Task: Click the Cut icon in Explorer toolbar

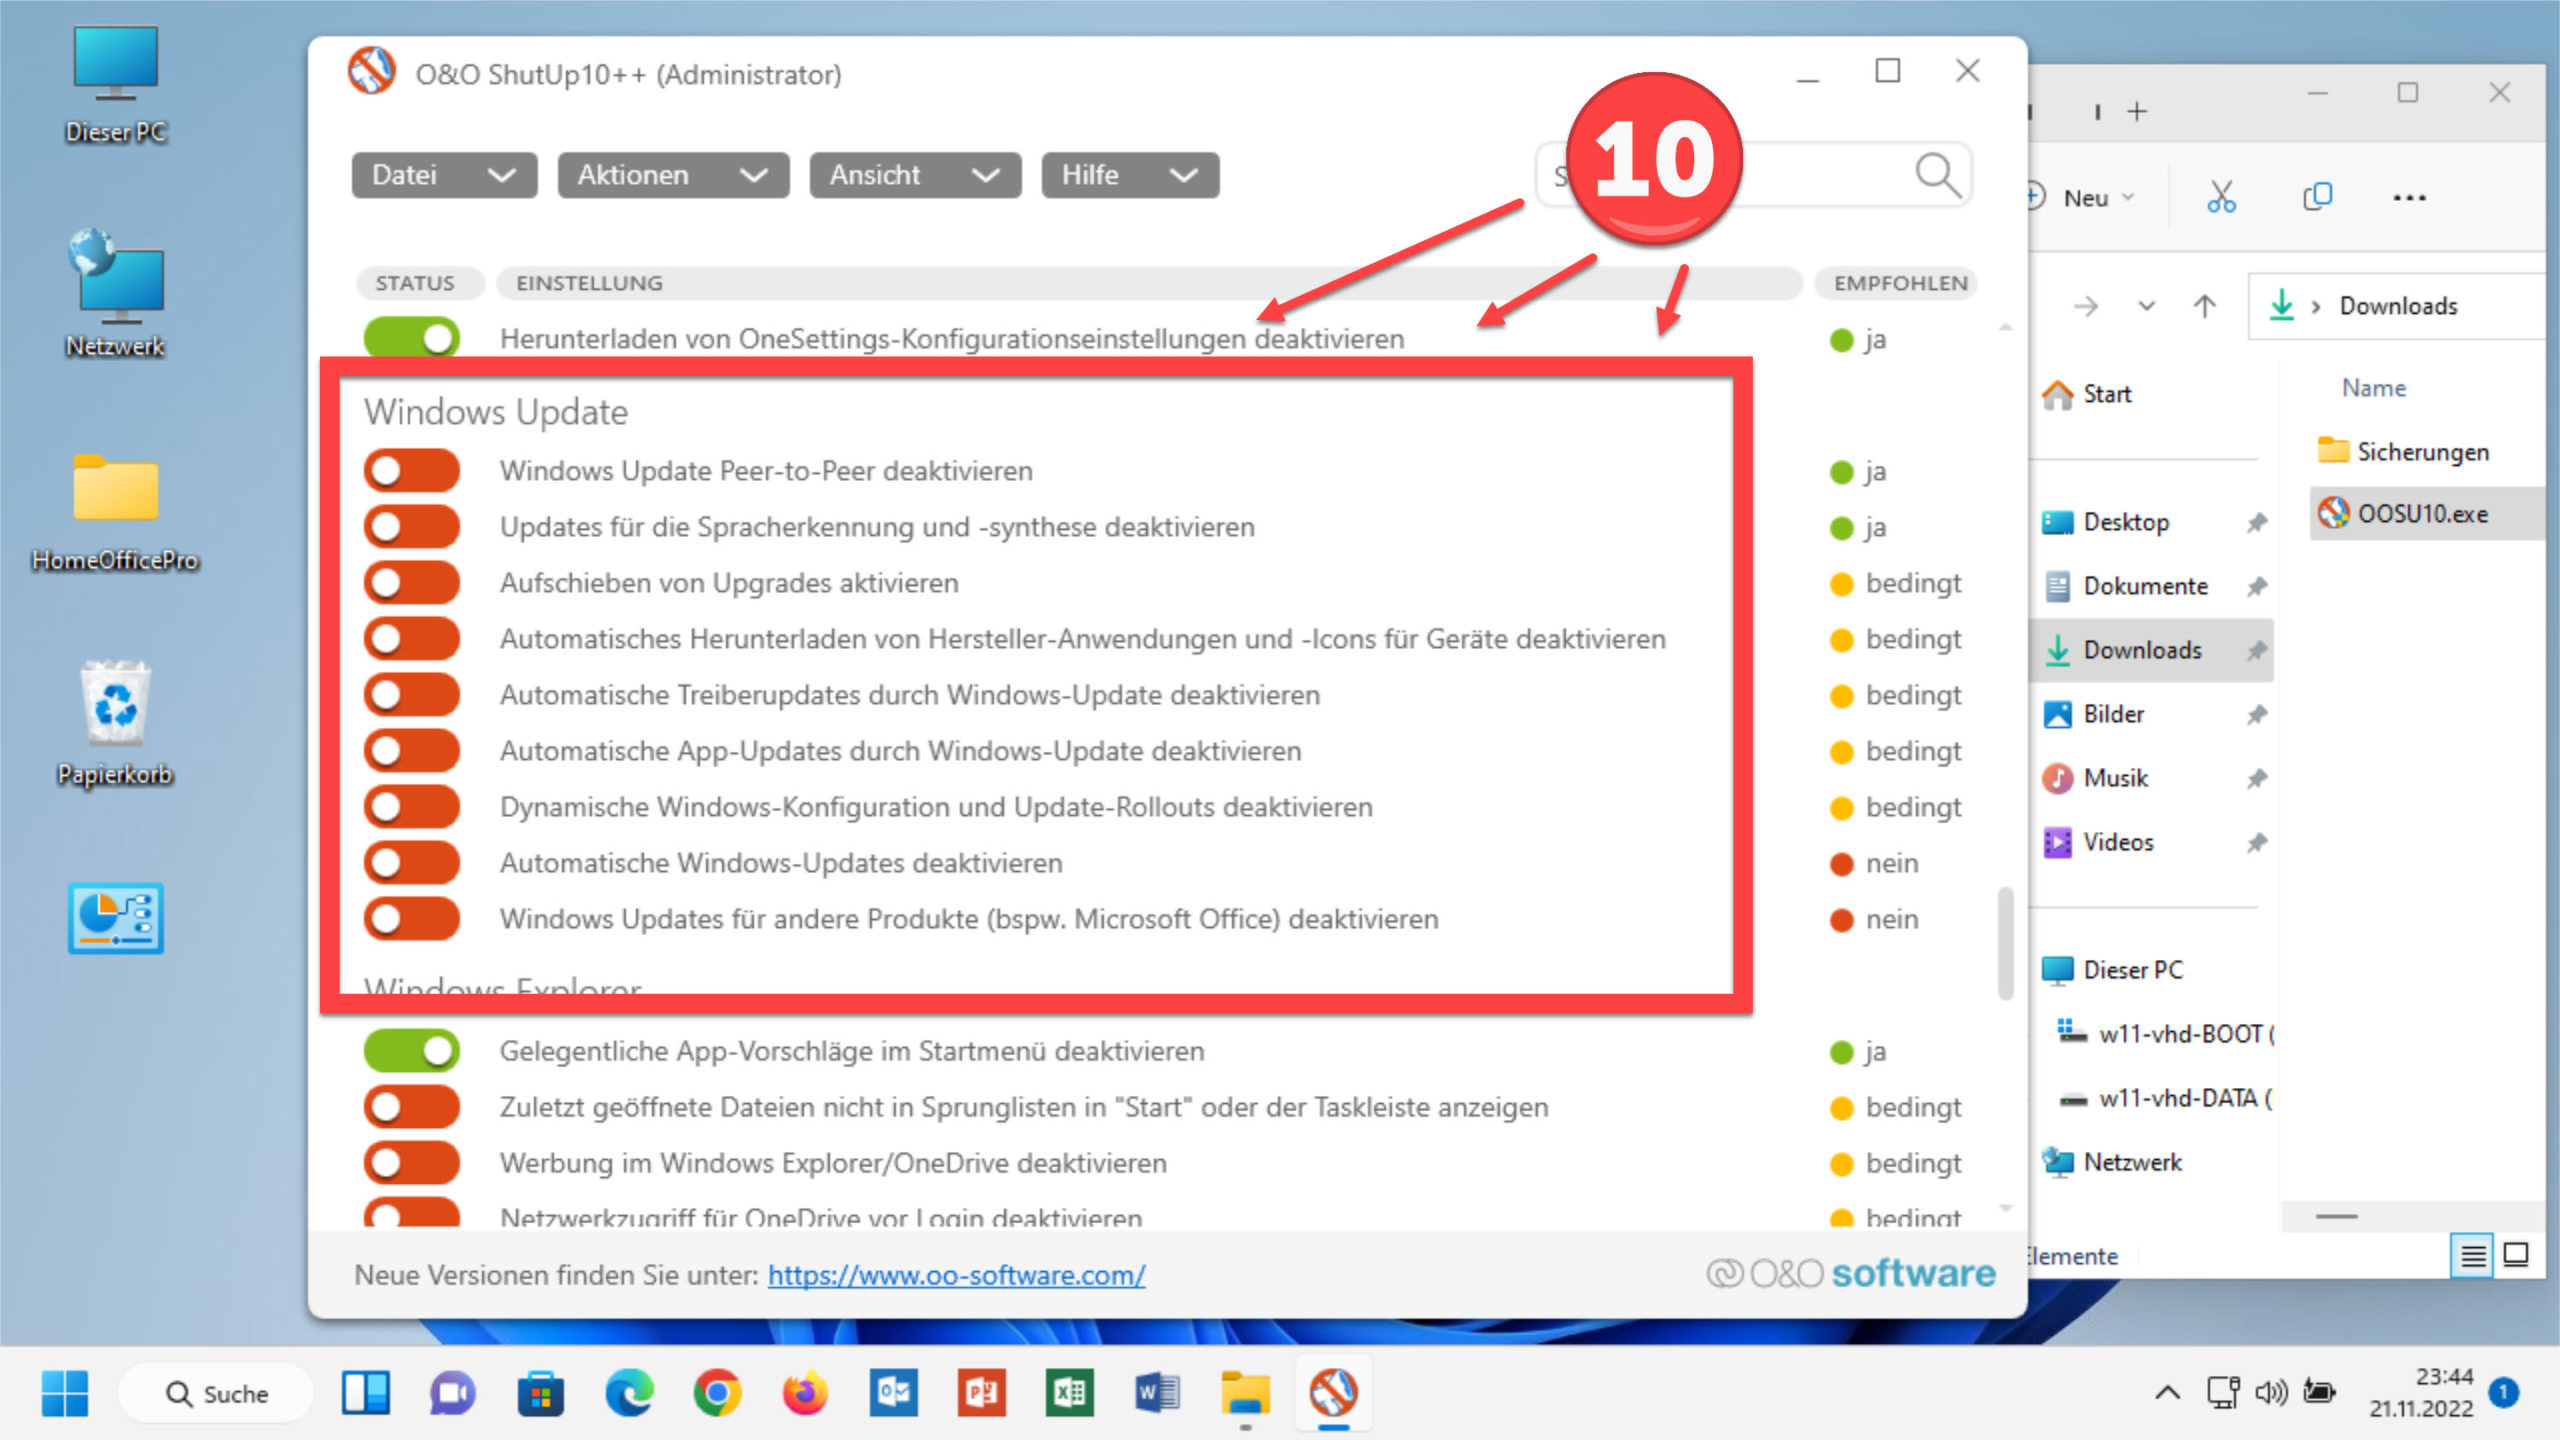Action: (2222, 195)
